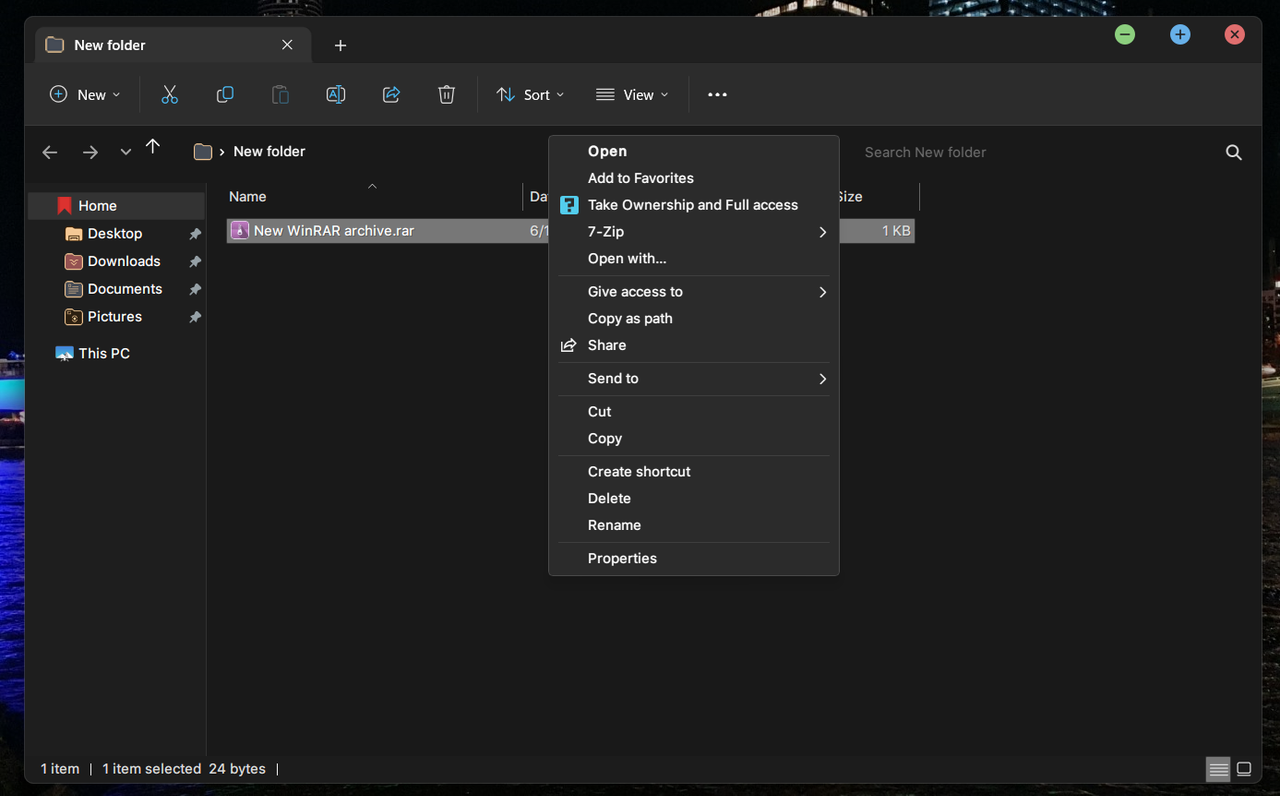
Task: Navigate up to the parent folder
Action: point(153,146)
